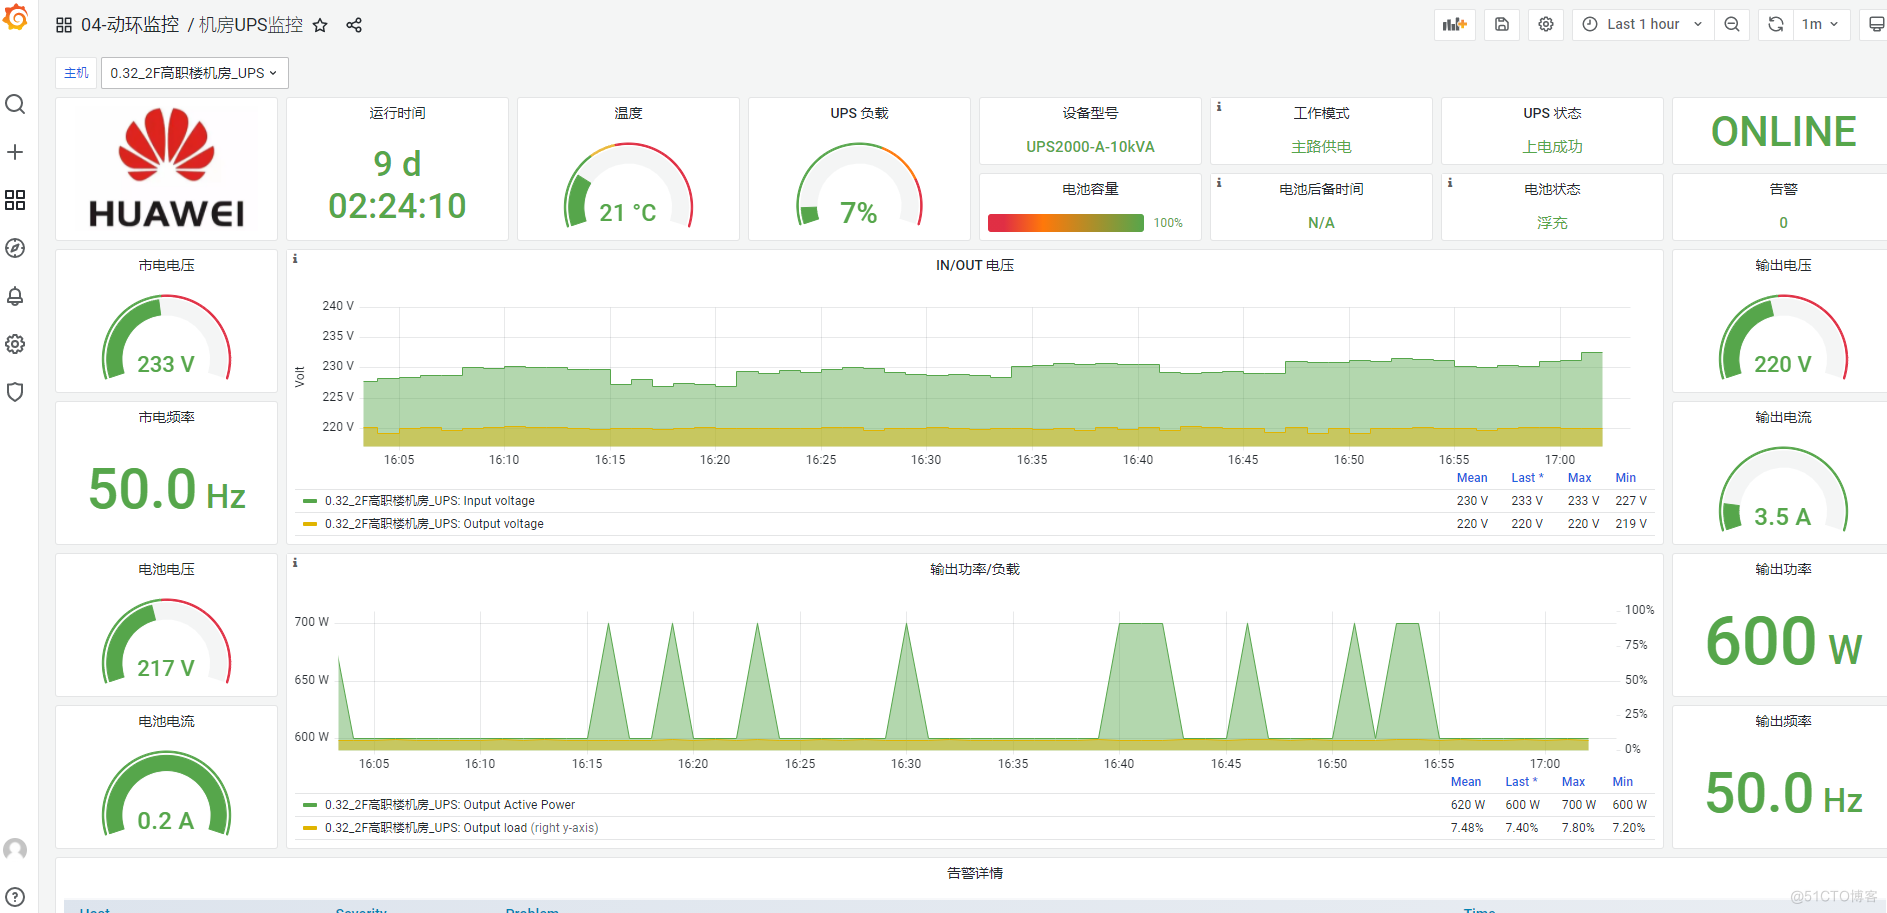This screenshot has width=1887, height=913.
Task: Open the Last 1 hour time picker
Action: tap(1643, 25)
